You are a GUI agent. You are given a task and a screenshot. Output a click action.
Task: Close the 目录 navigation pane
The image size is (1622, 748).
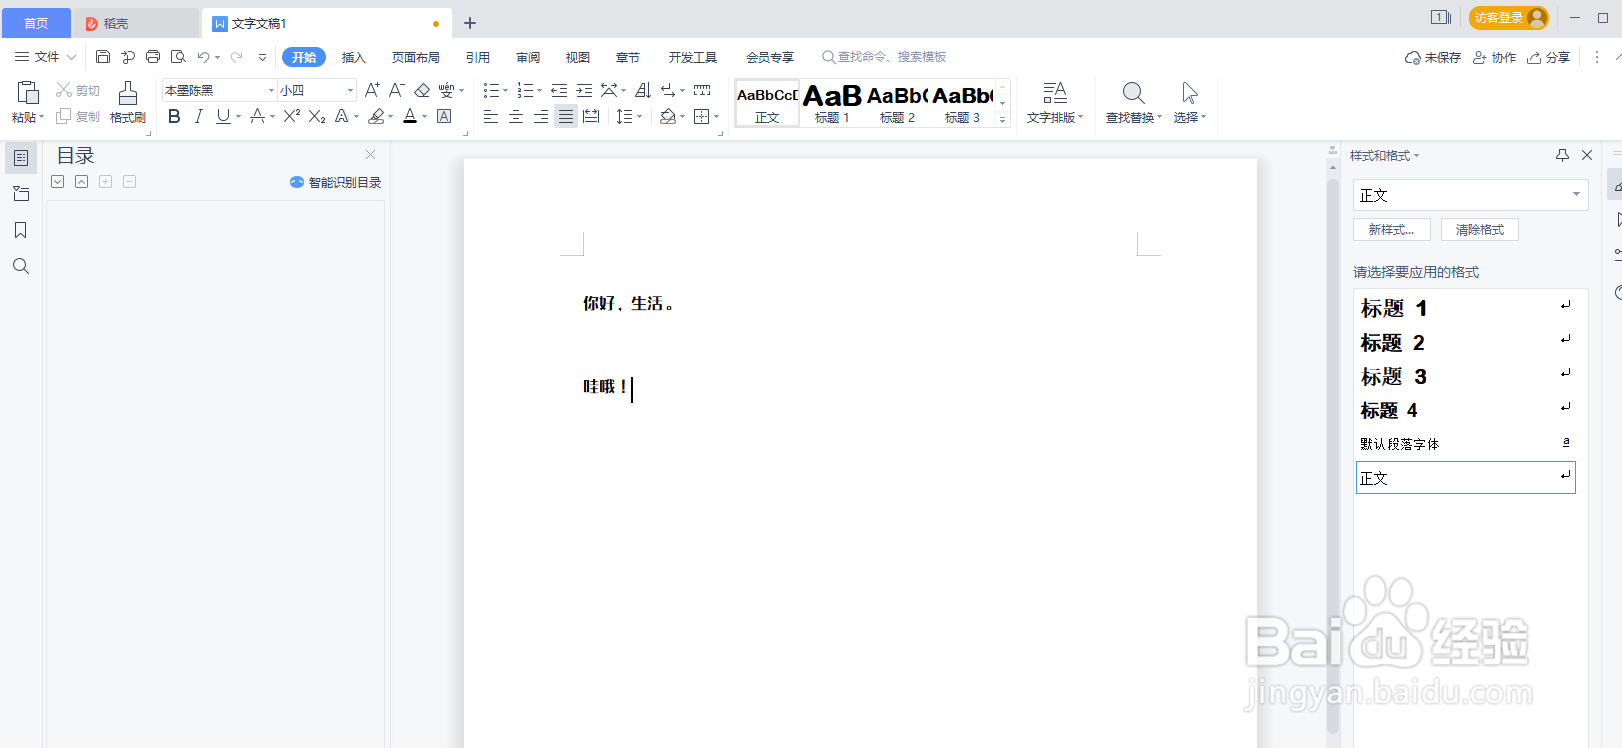(370, 155)
